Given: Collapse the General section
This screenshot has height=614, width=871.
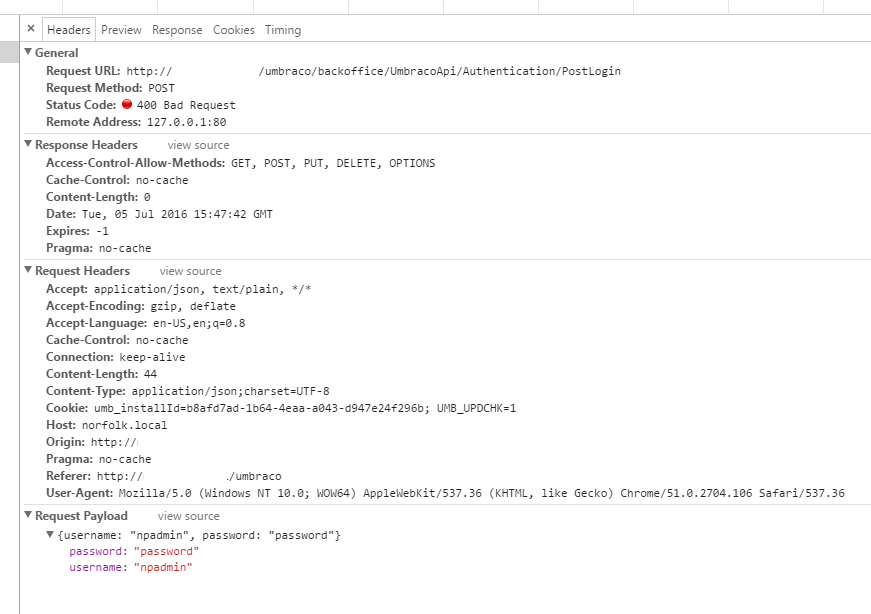Looking at the screenshot, I should coord(28,53).
